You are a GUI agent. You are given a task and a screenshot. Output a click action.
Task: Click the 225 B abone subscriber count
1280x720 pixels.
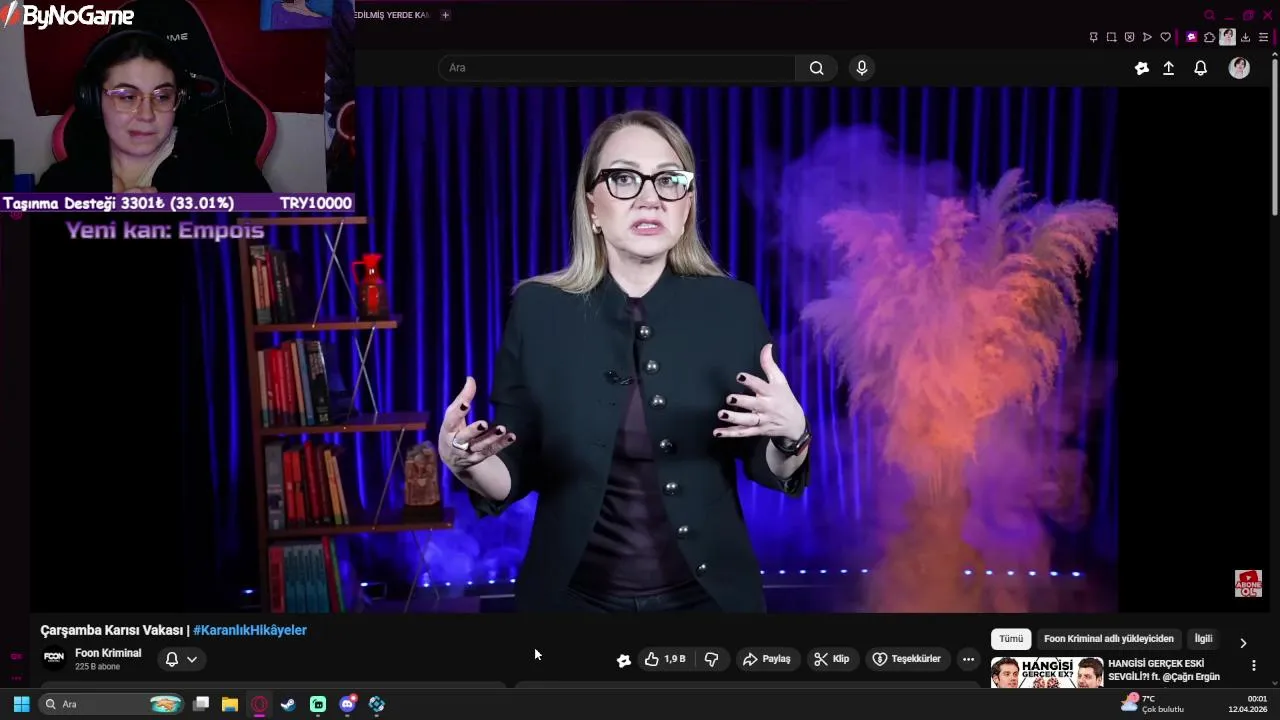[x=97, y=667]
